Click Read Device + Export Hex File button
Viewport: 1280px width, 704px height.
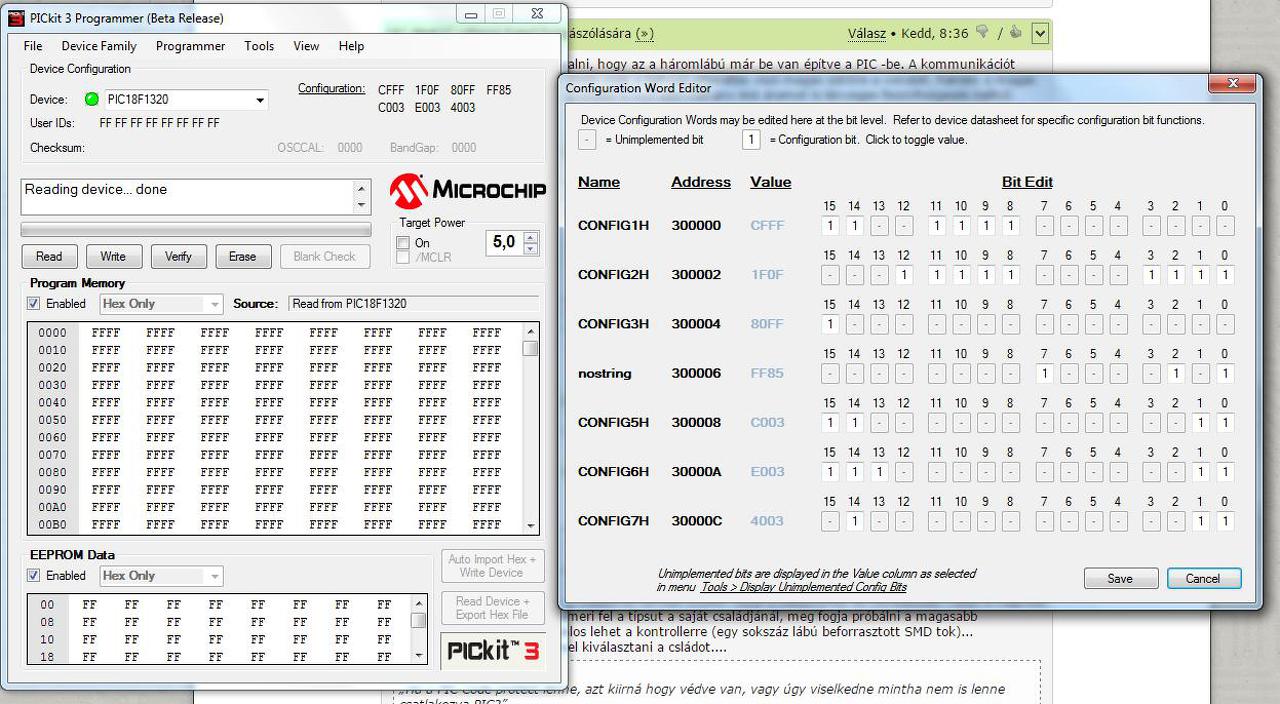493,608
